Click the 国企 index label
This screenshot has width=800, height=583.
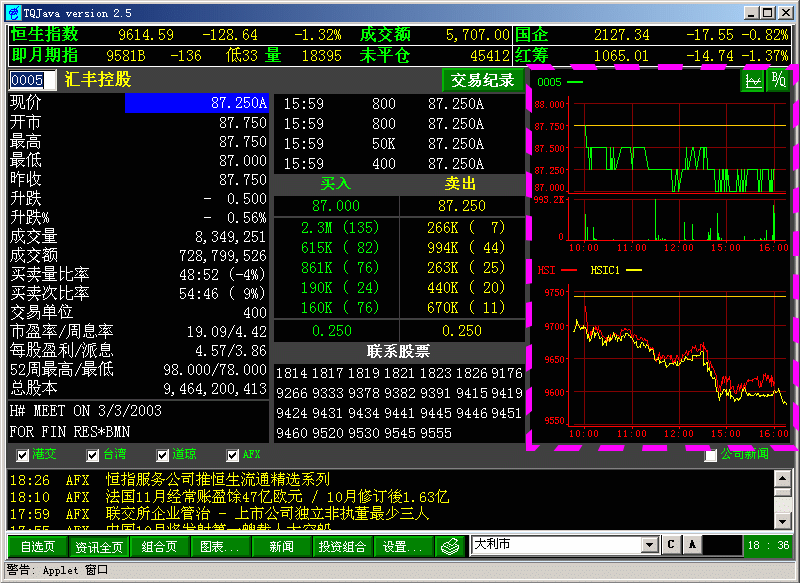532,34
